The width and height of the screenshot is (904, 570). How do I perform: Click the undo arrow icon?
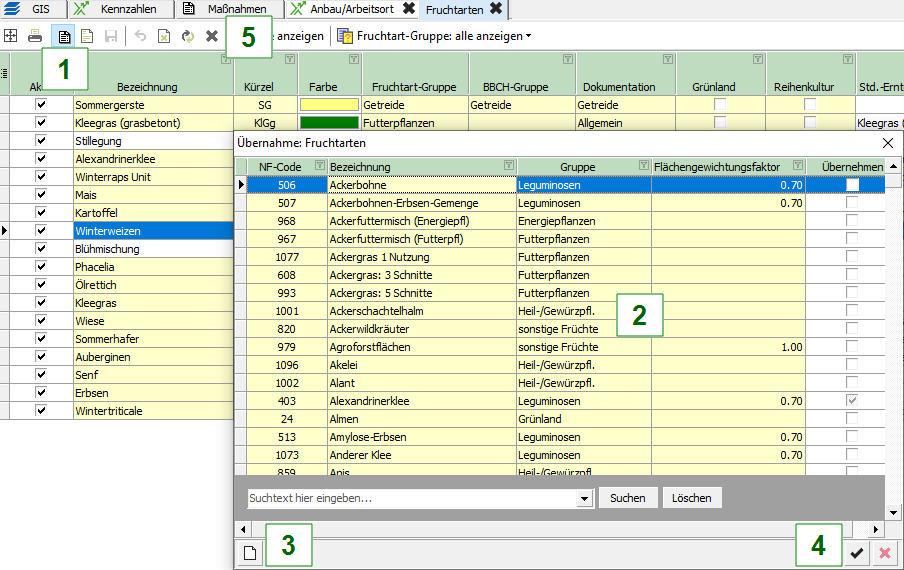pyautogui.click(x=140, y=36)
